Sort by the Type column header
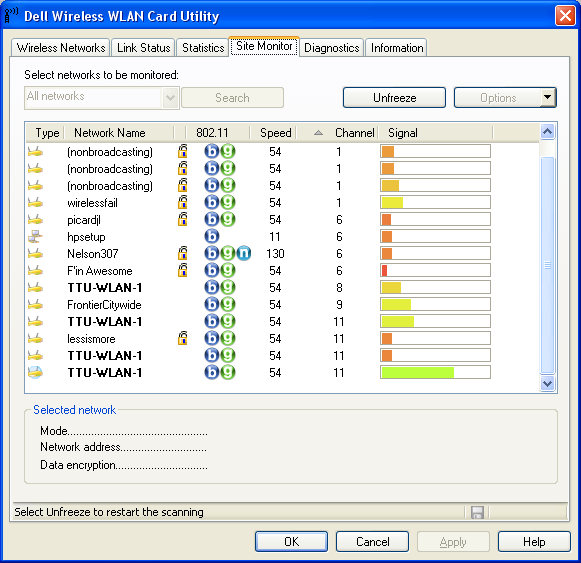The image size is (581, 563). 46,133
